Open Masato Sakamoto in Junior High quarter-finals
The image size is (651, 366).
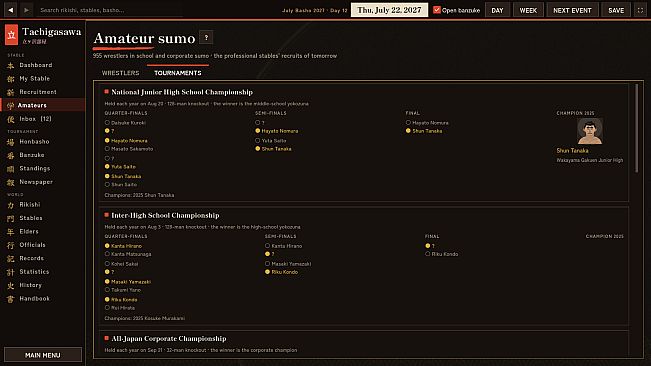point(132,149)
